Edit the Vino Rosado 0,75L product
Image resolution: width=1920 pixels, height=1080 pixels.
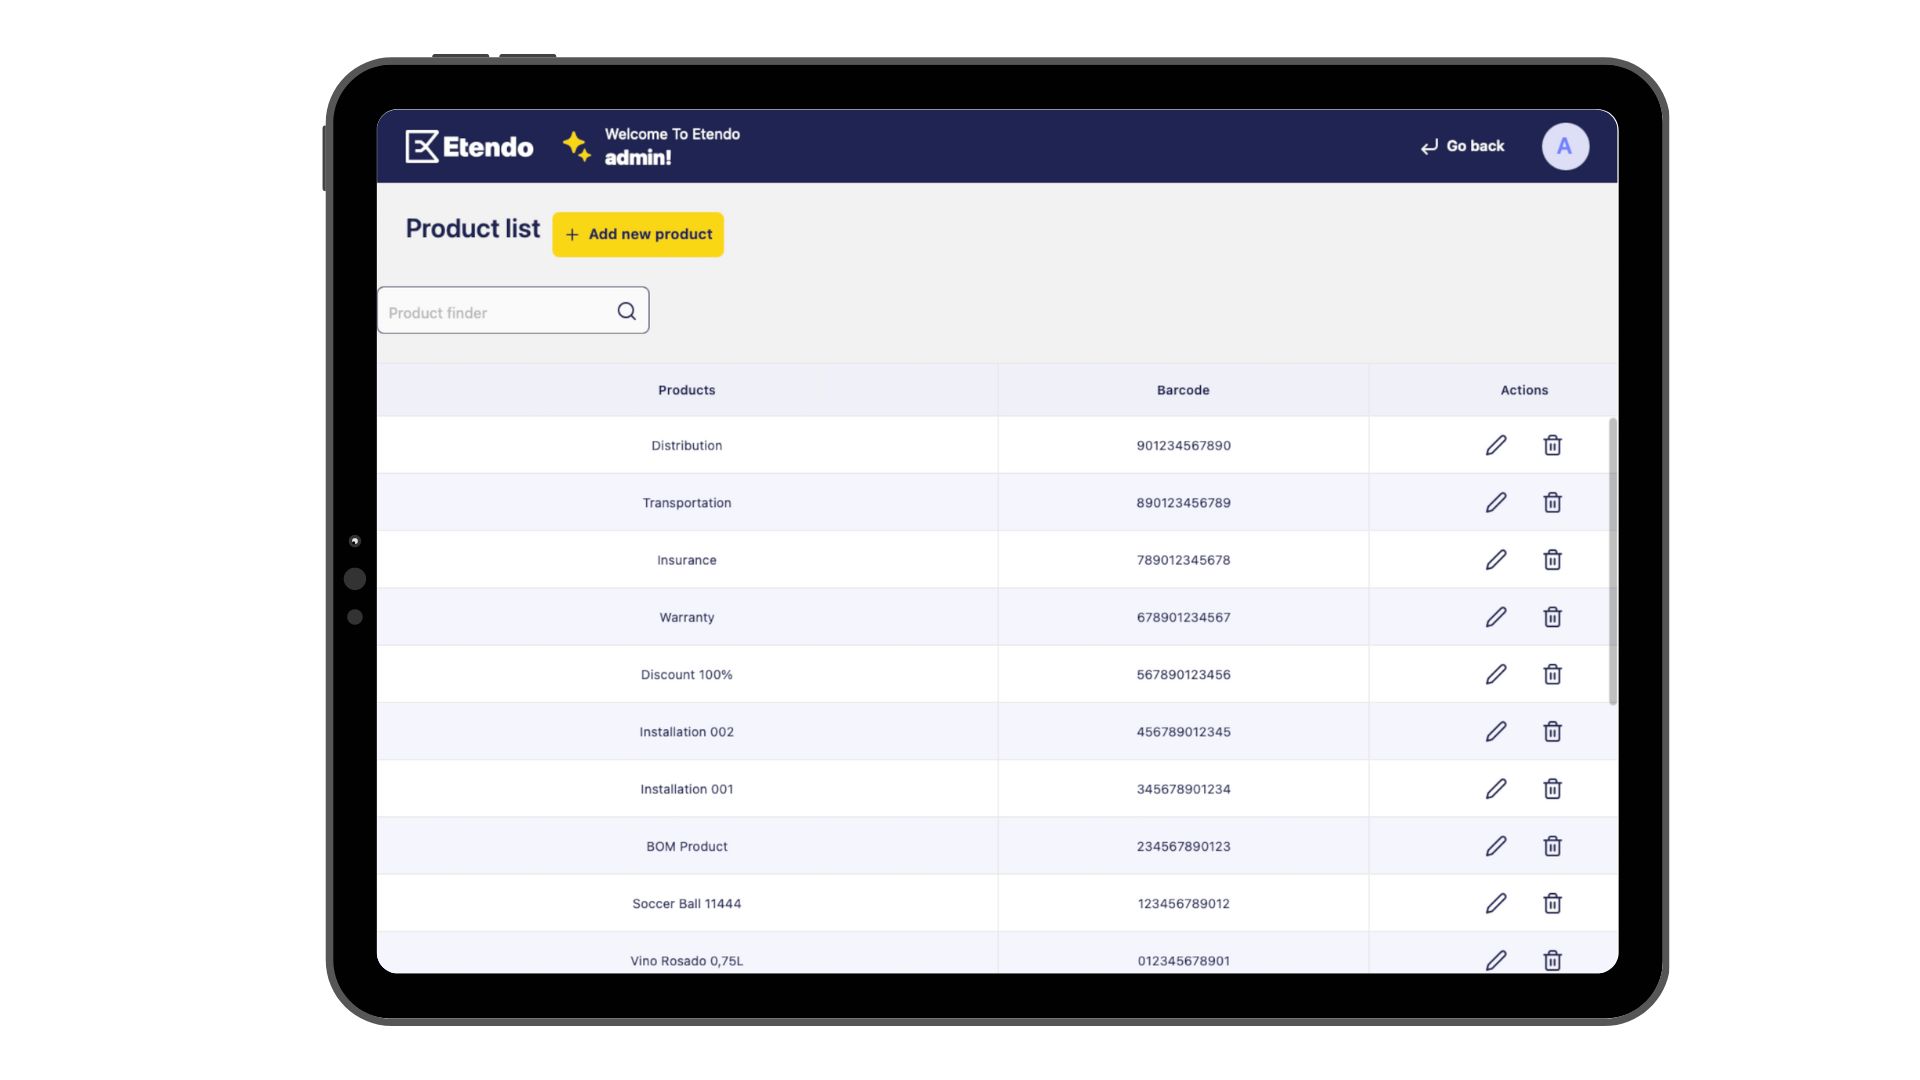(x=1496, y=960)
